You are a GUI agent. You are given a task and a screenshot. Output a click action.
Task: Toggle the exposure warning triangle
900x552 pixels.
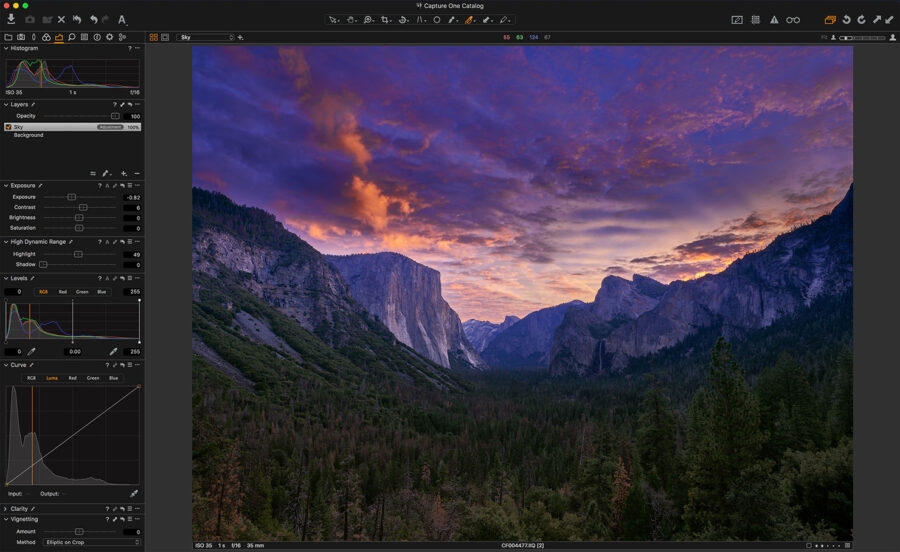click(x=774, y=20)
